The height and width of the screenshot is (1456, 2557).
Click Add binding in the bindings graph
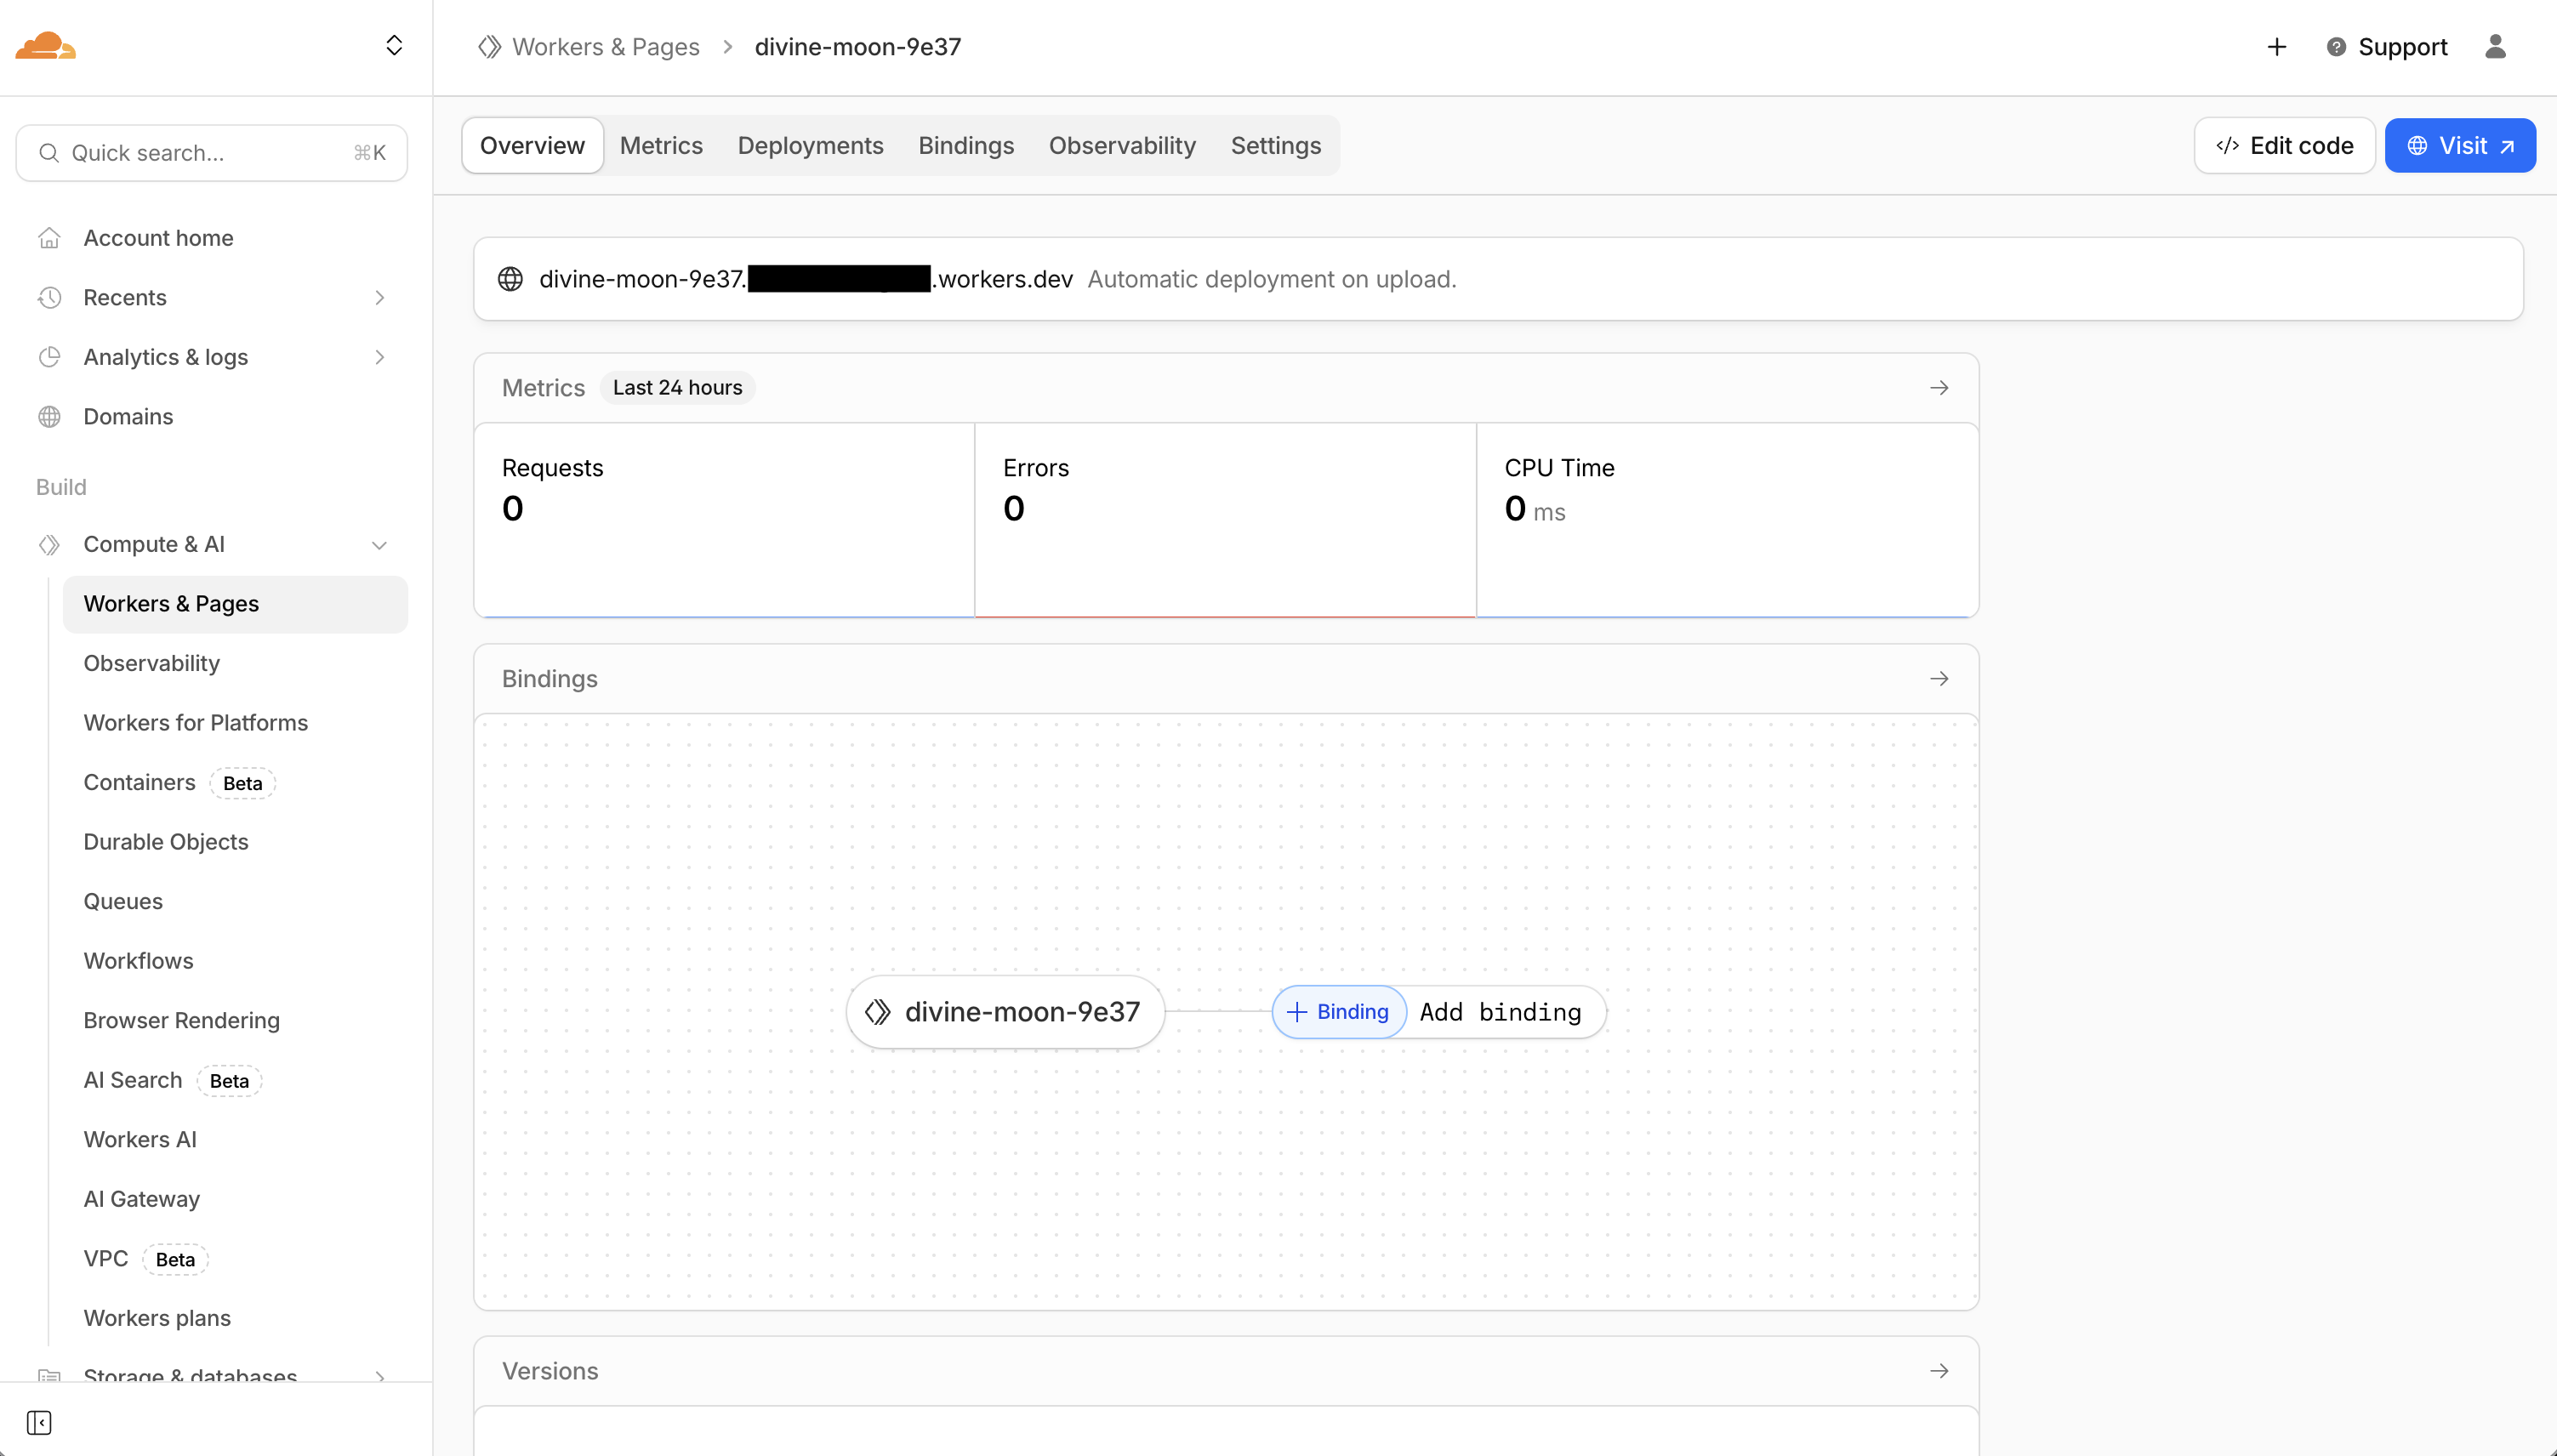[x=1501, y=1011]
